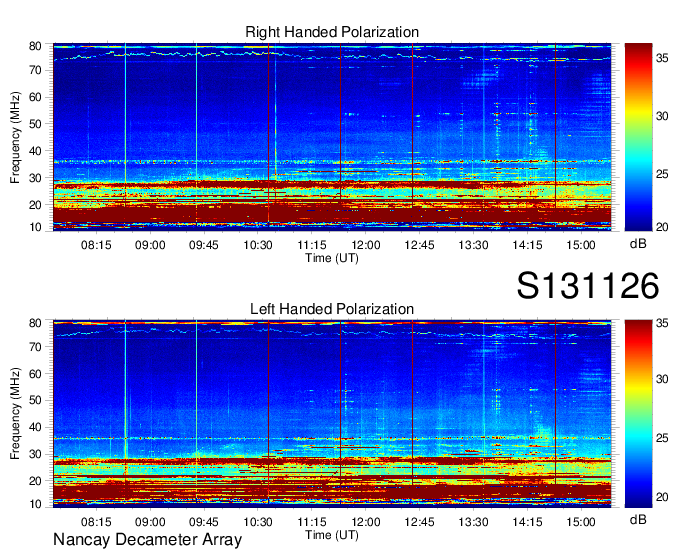Click the dB unit under Right Handed colorbar
Screen dimensions: 680x552
click(x=638, y=244)
